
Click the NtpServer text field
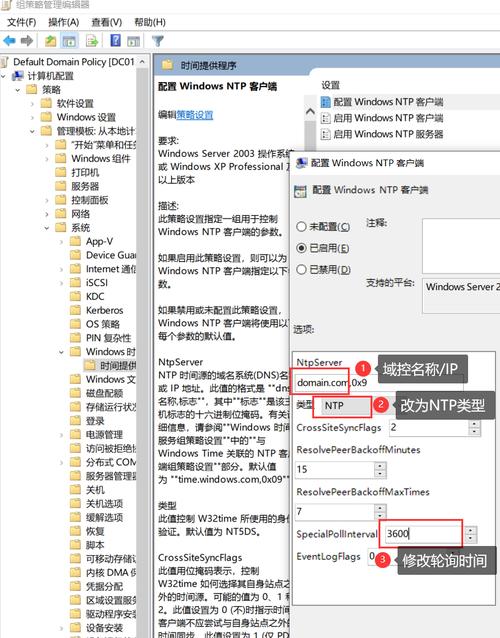coord(378,382)
